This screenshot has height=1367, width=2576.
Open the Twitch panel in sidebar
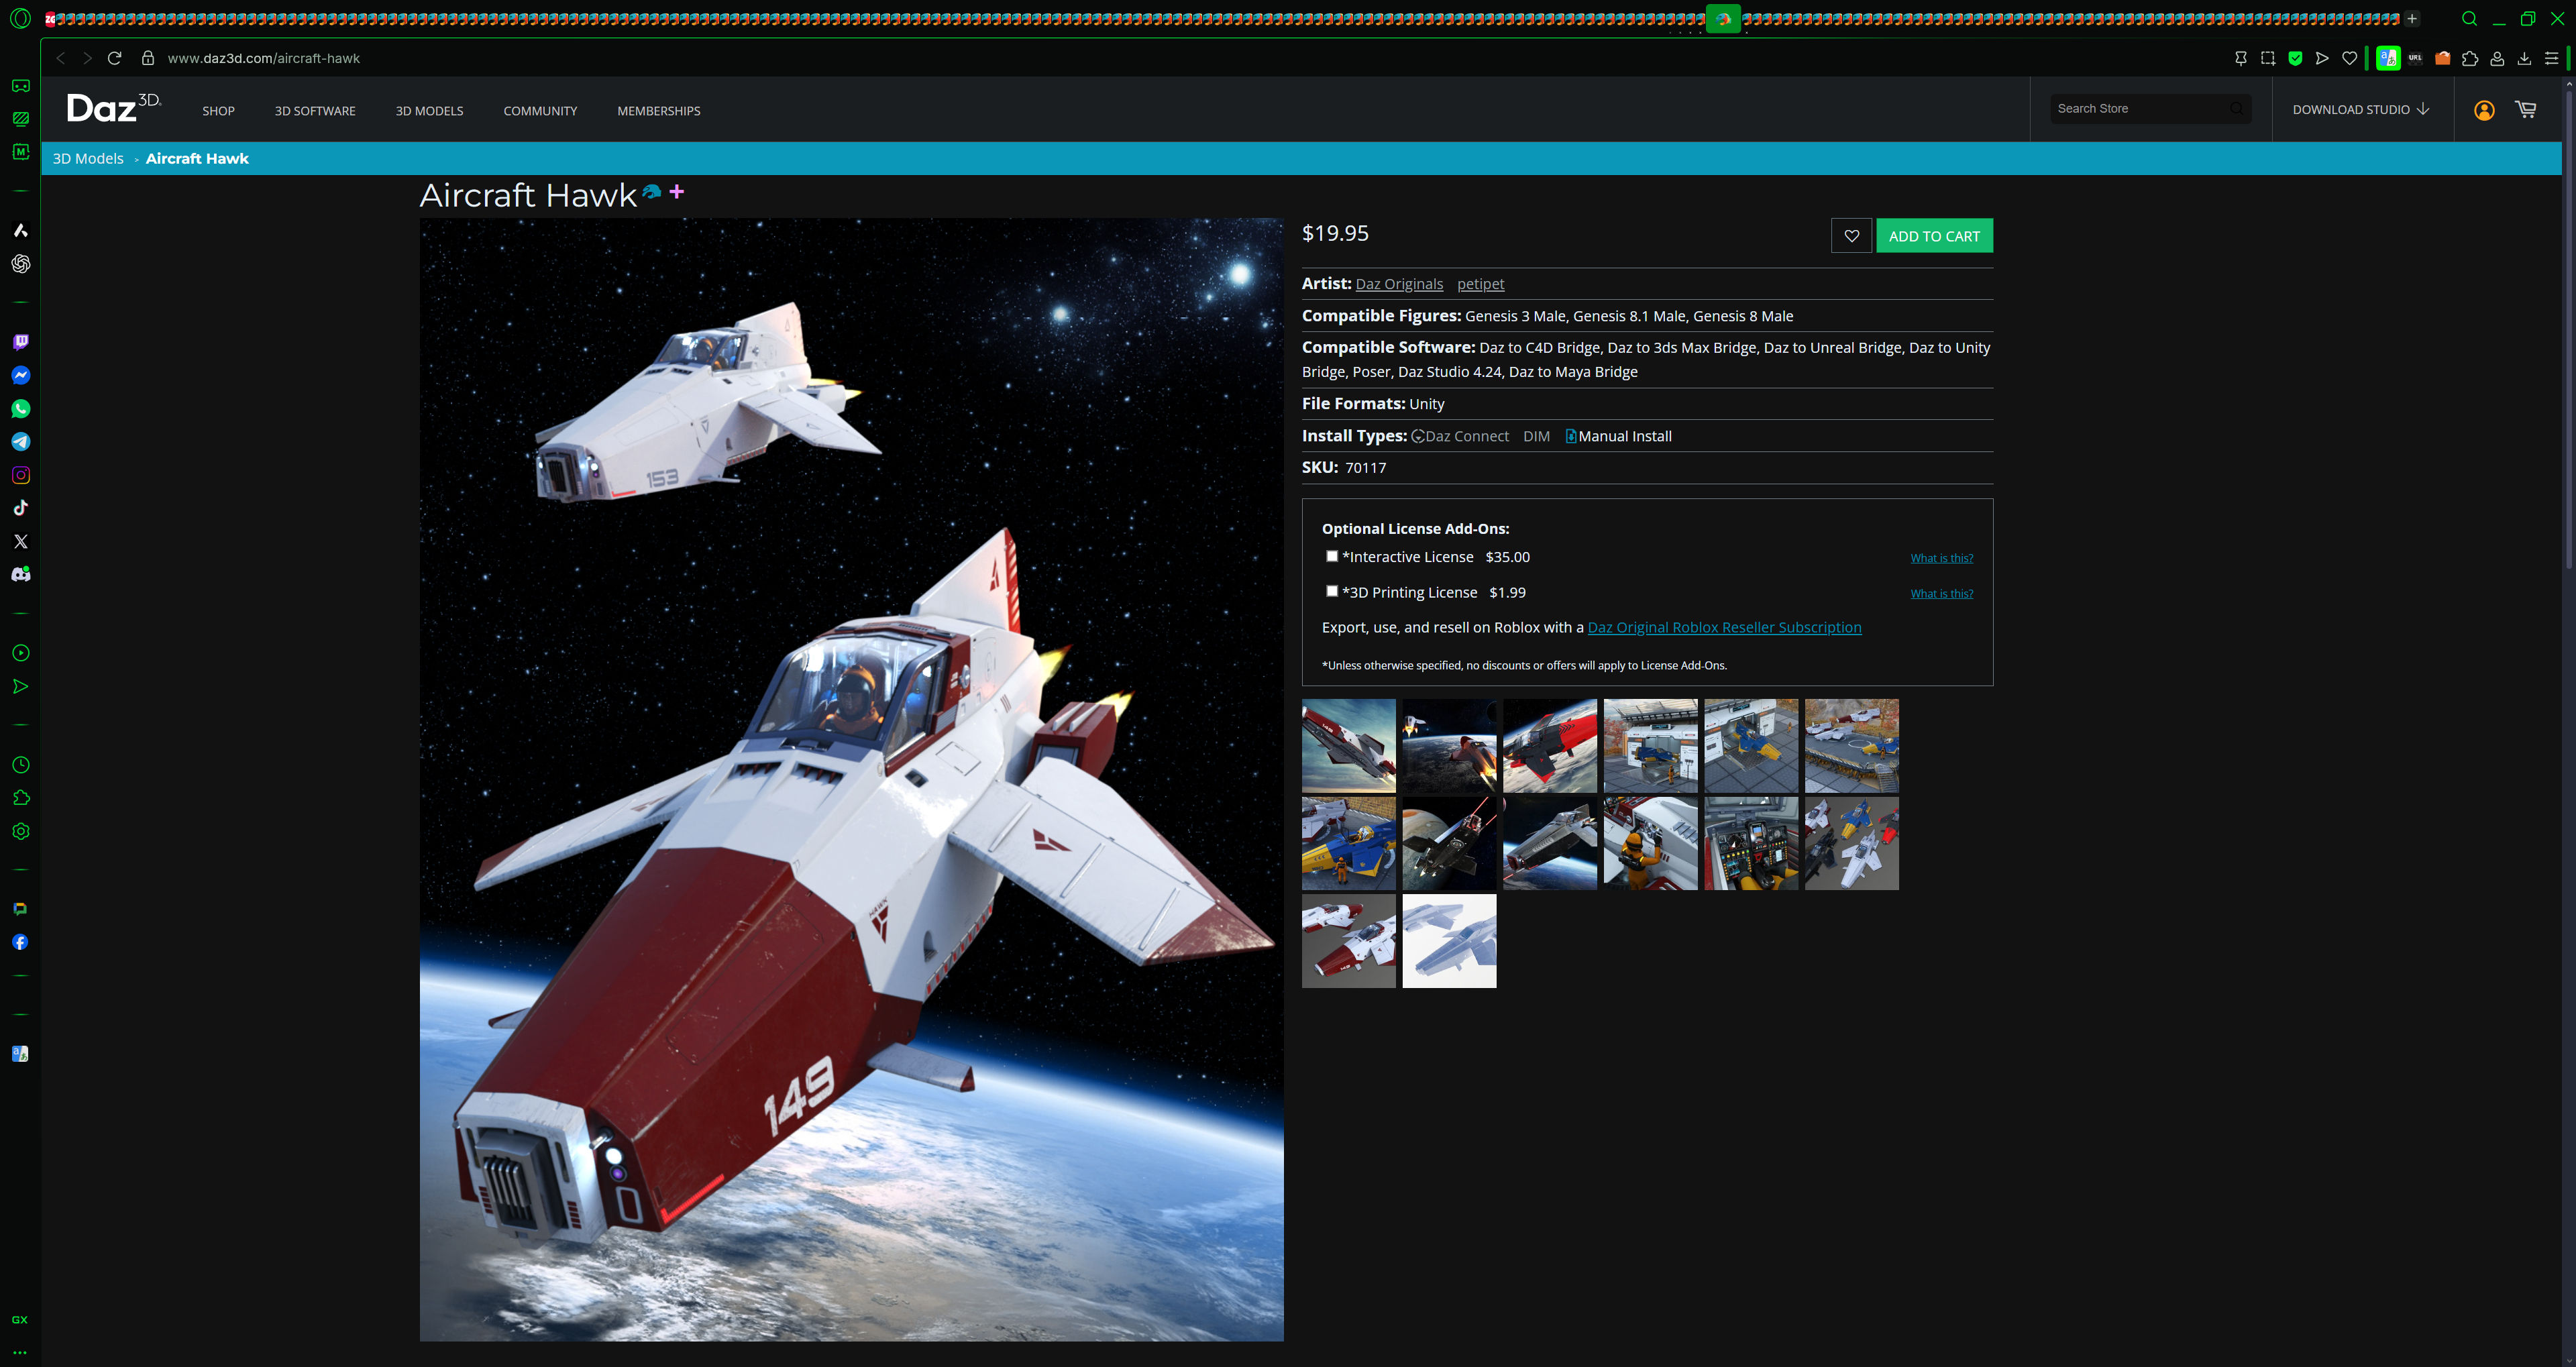tap(21, 342)
